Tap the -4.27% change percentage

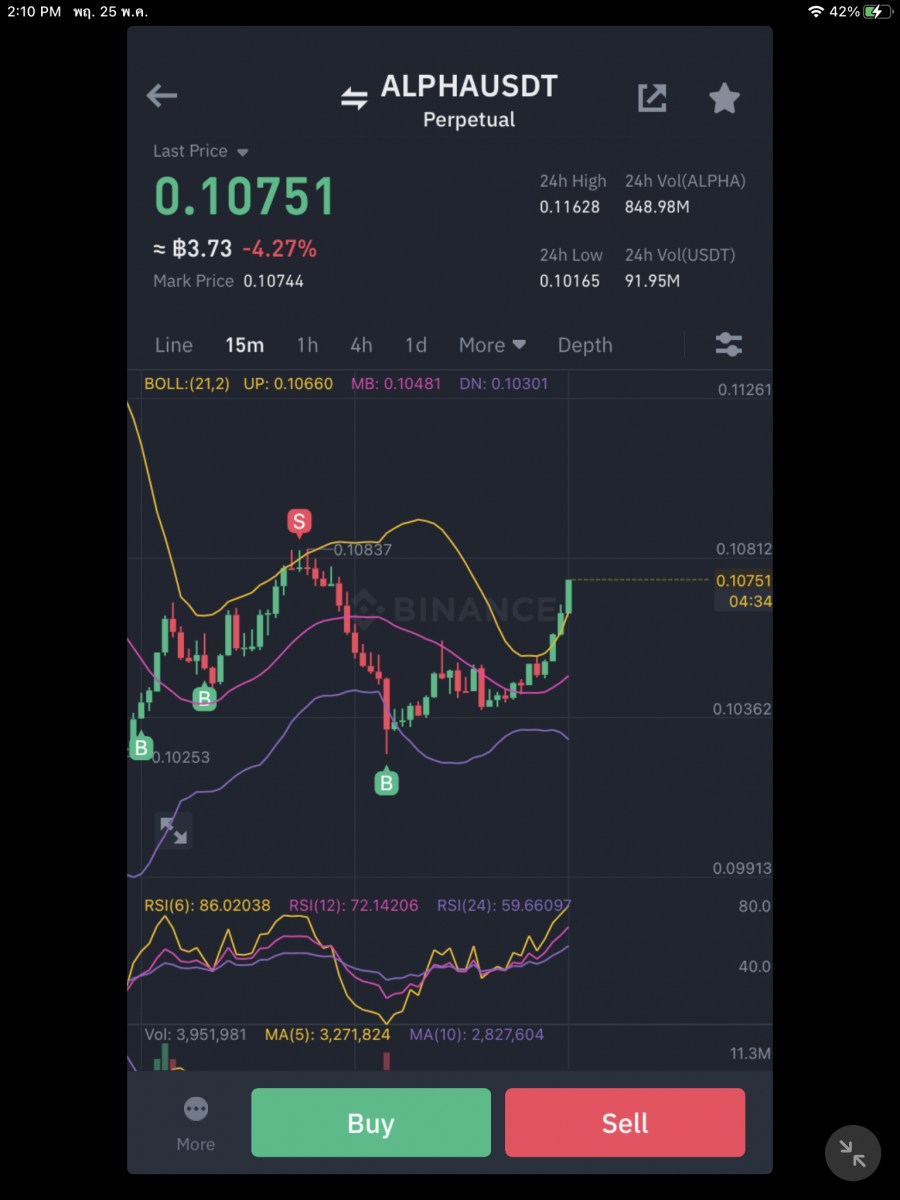pyautogui.click(x=279, y=248)
